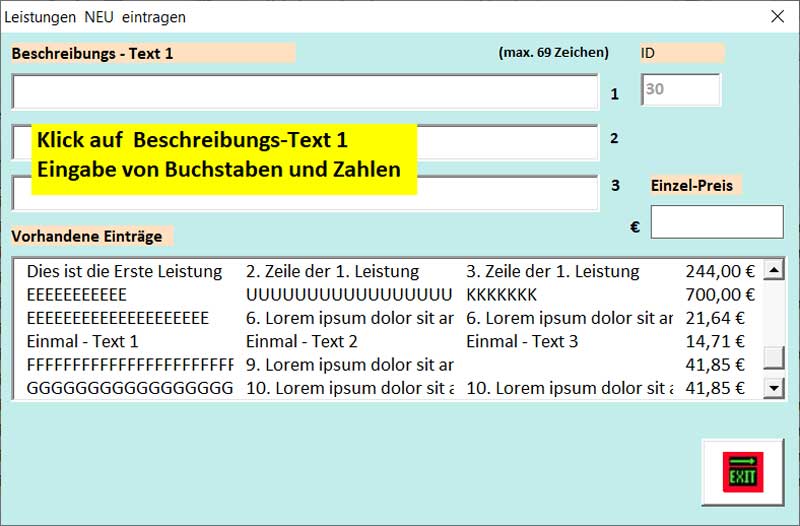Click the disabled ID field showing 30
This screenshot has width=800, height=526.
[x=681, y=89]
